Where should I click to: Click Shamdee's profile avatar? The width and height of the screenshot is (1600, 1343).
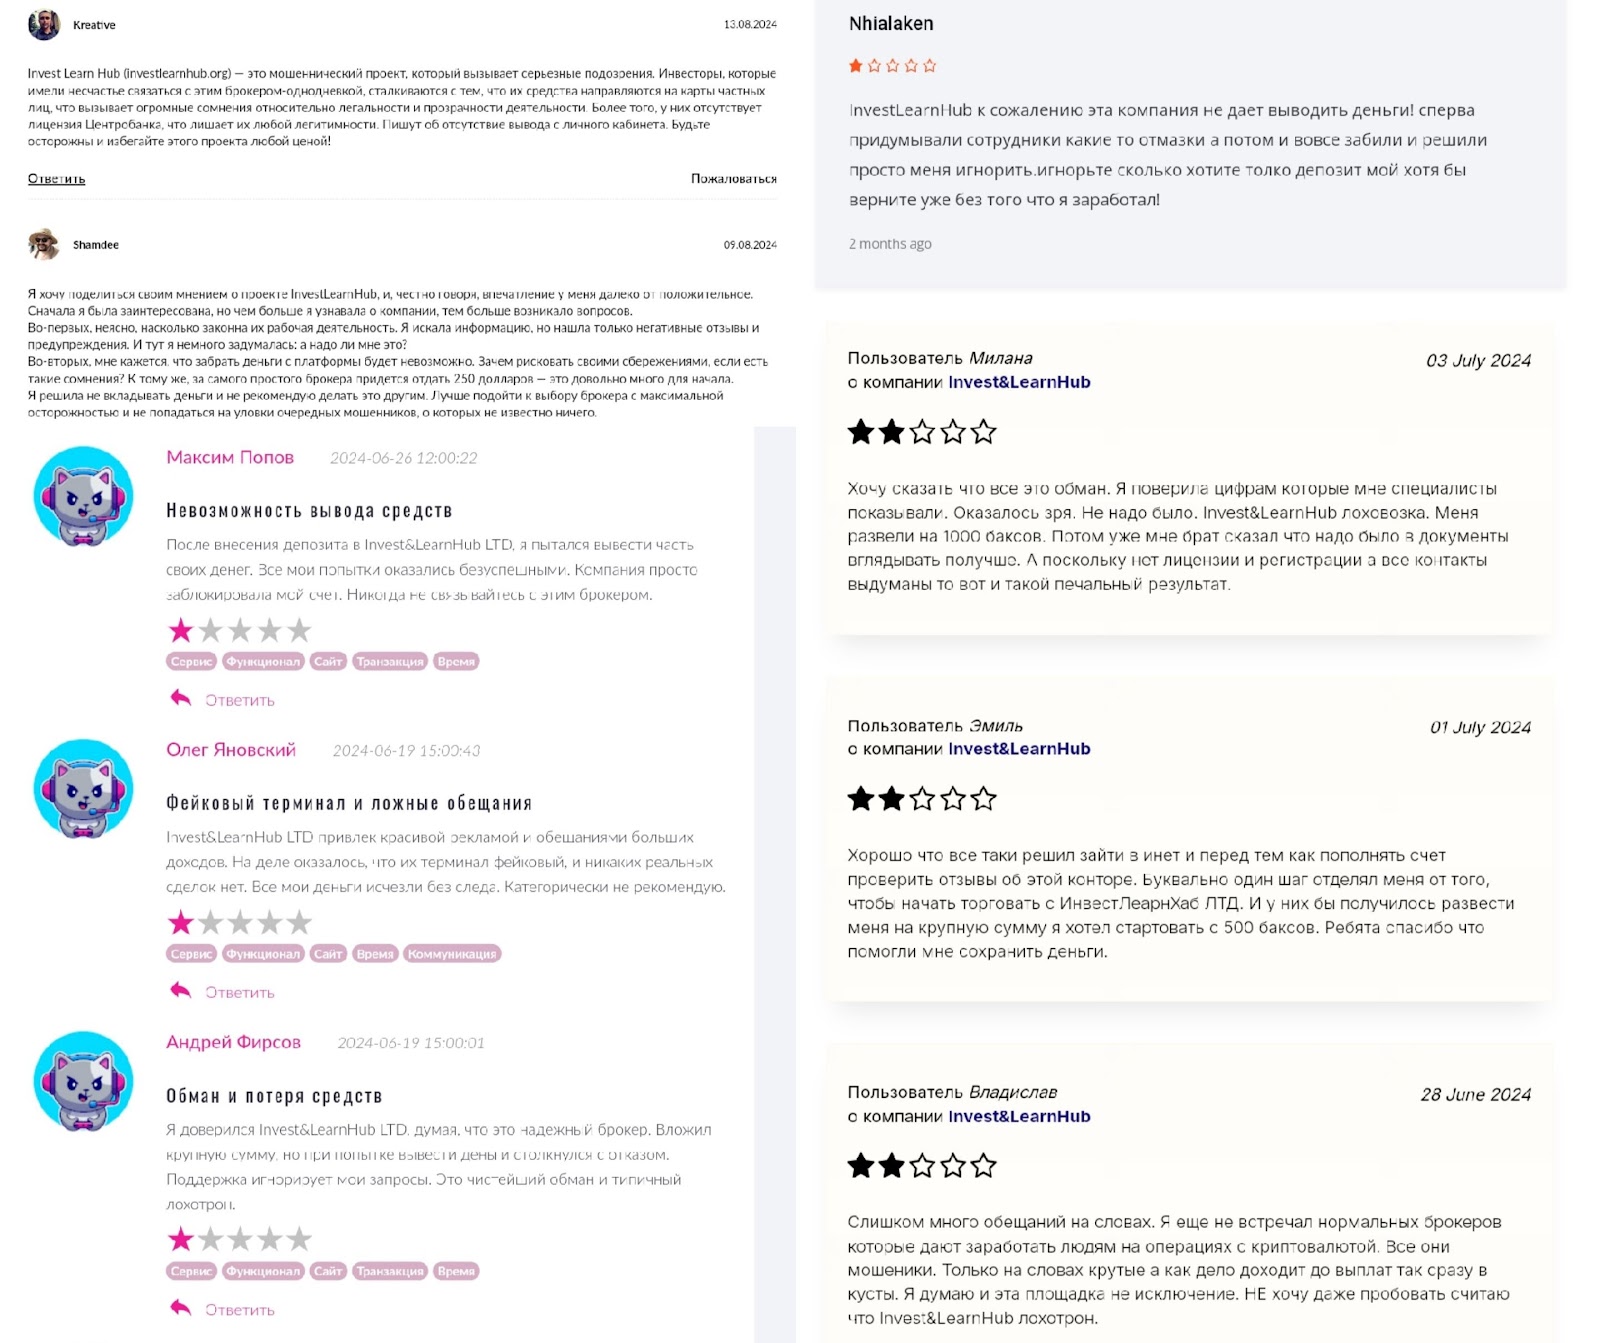coord(44,244)
